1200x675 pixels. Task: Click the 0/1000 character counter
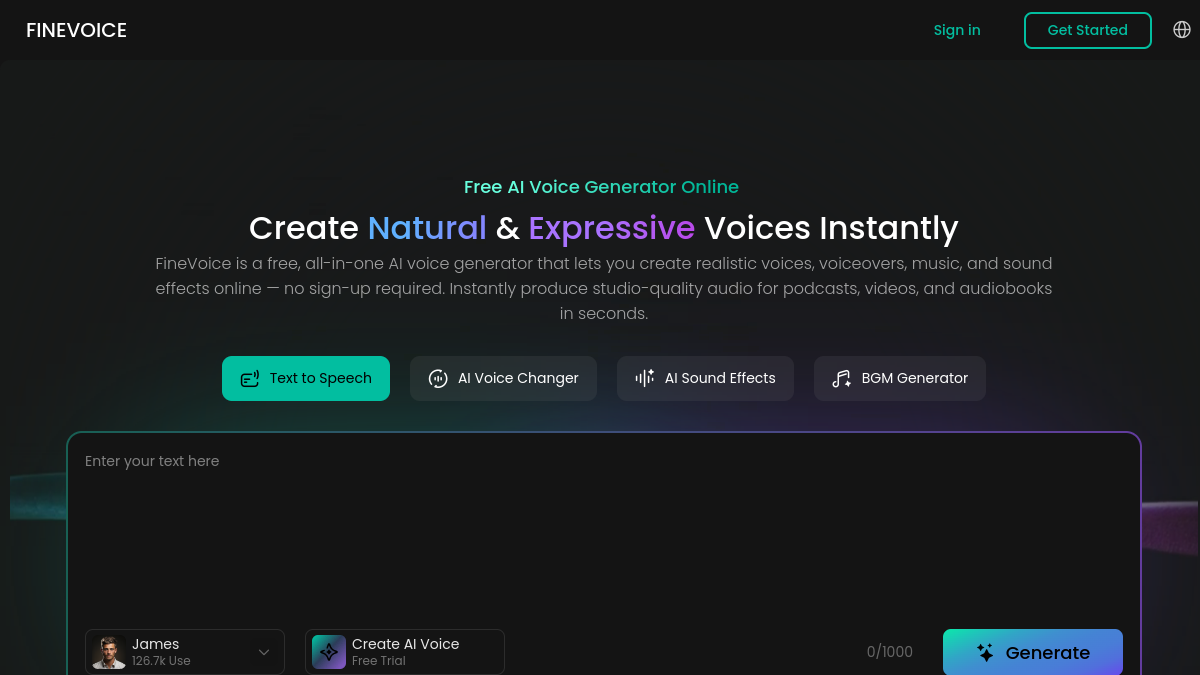[x=890, y=652]
